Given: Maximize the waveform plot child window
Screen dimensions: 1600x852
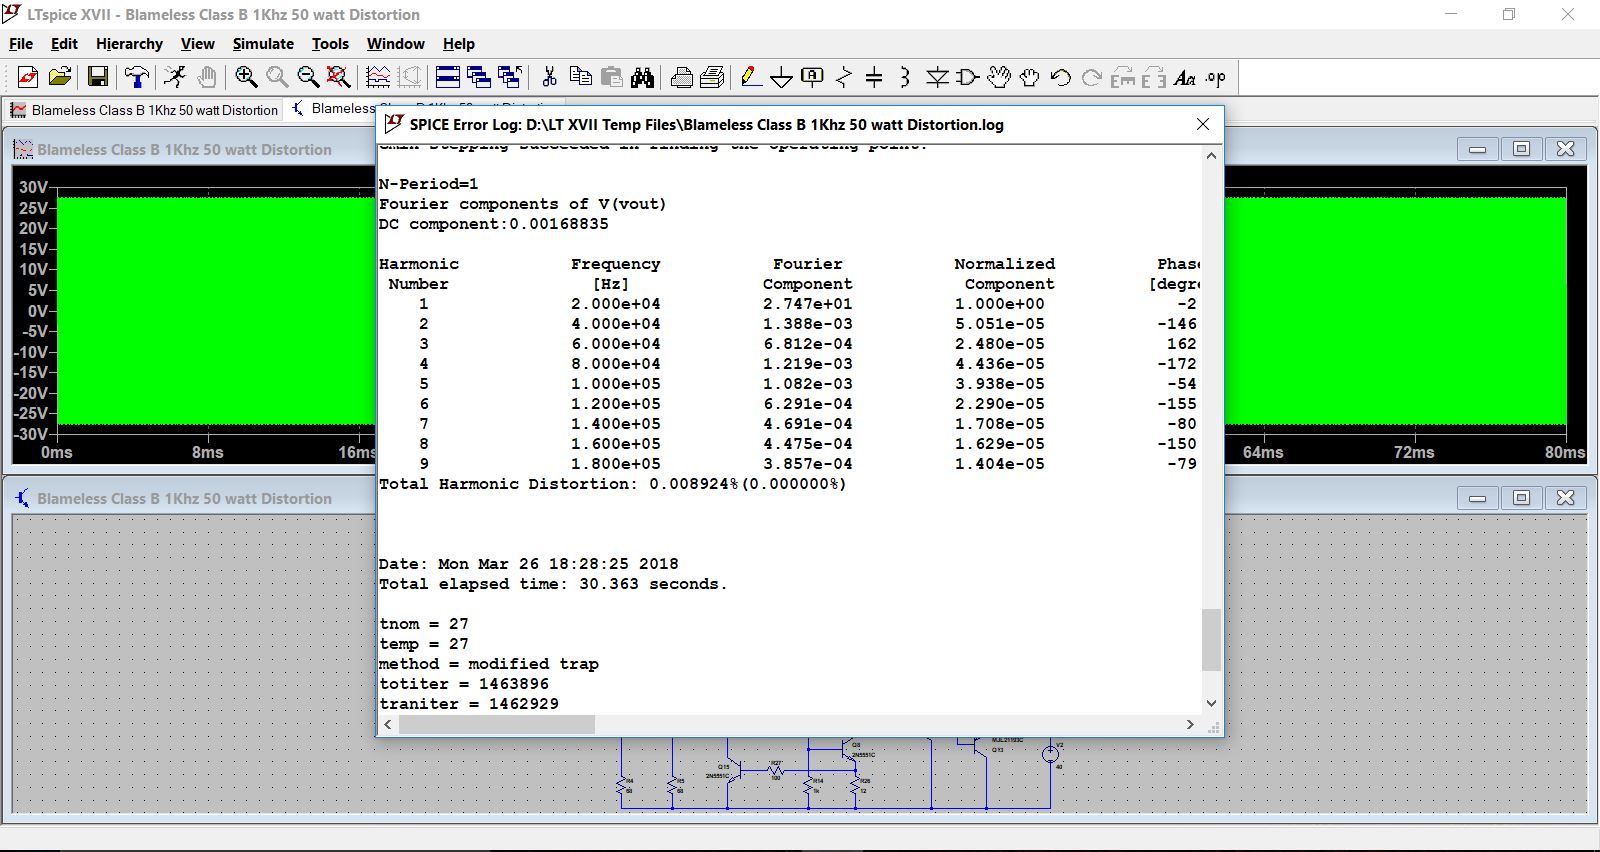Looking at the screenshot, I should click(1521, 149).
